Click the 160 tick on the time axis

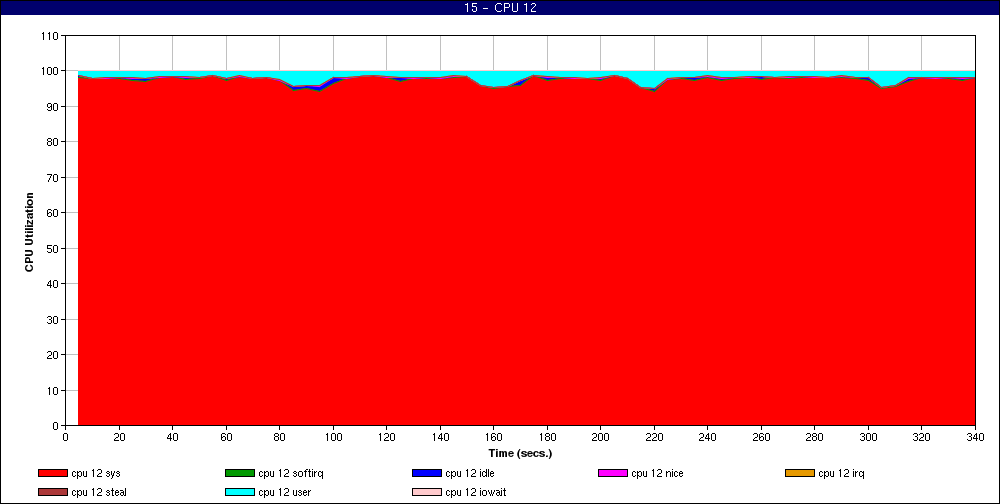click(x=494, y=438)
